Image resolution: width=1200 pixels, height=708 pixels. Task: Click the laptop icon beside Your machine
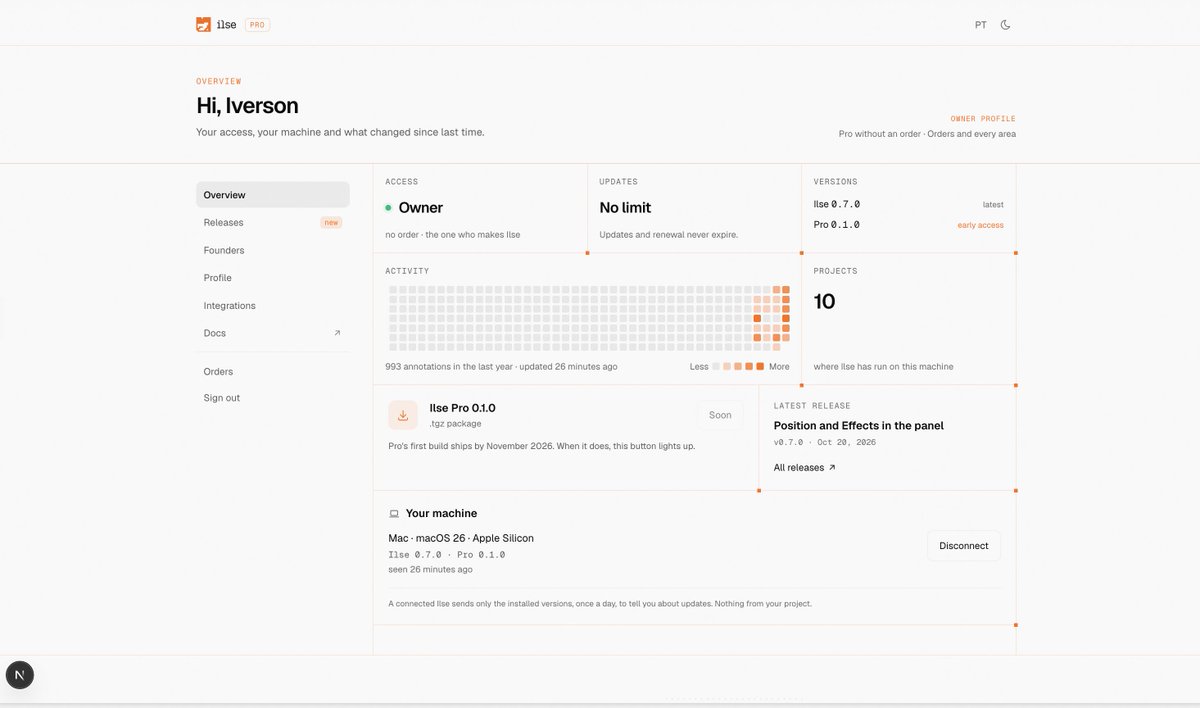[394, 514]
